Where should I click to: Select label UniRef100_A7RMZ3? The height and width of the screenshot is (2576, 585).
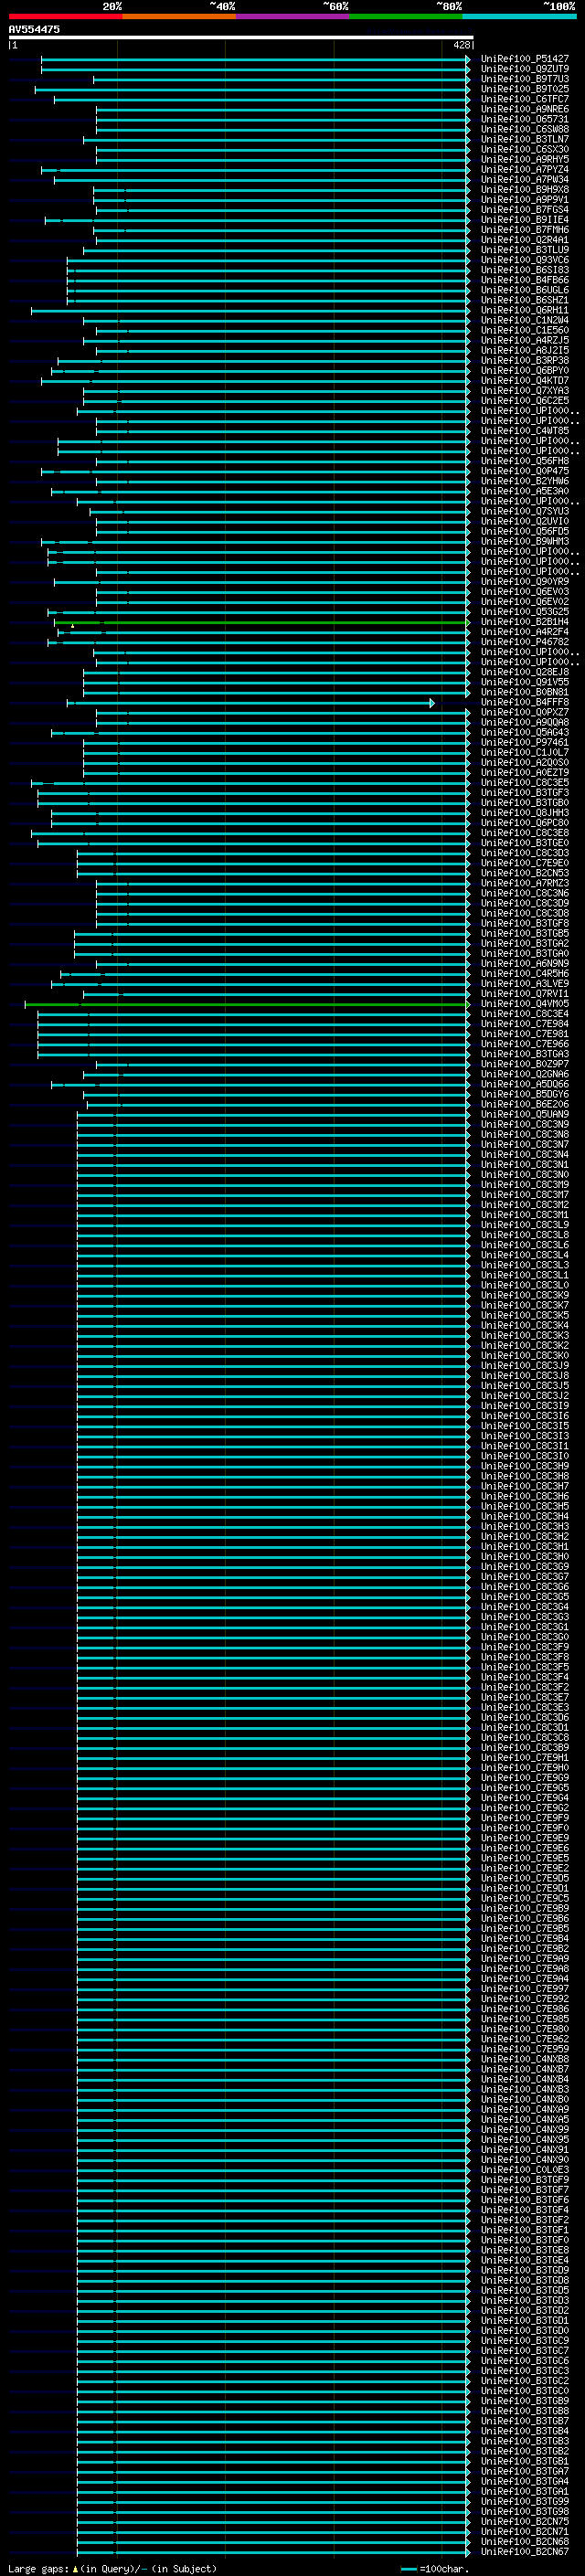pyautogui.click(x=524, y=884)
